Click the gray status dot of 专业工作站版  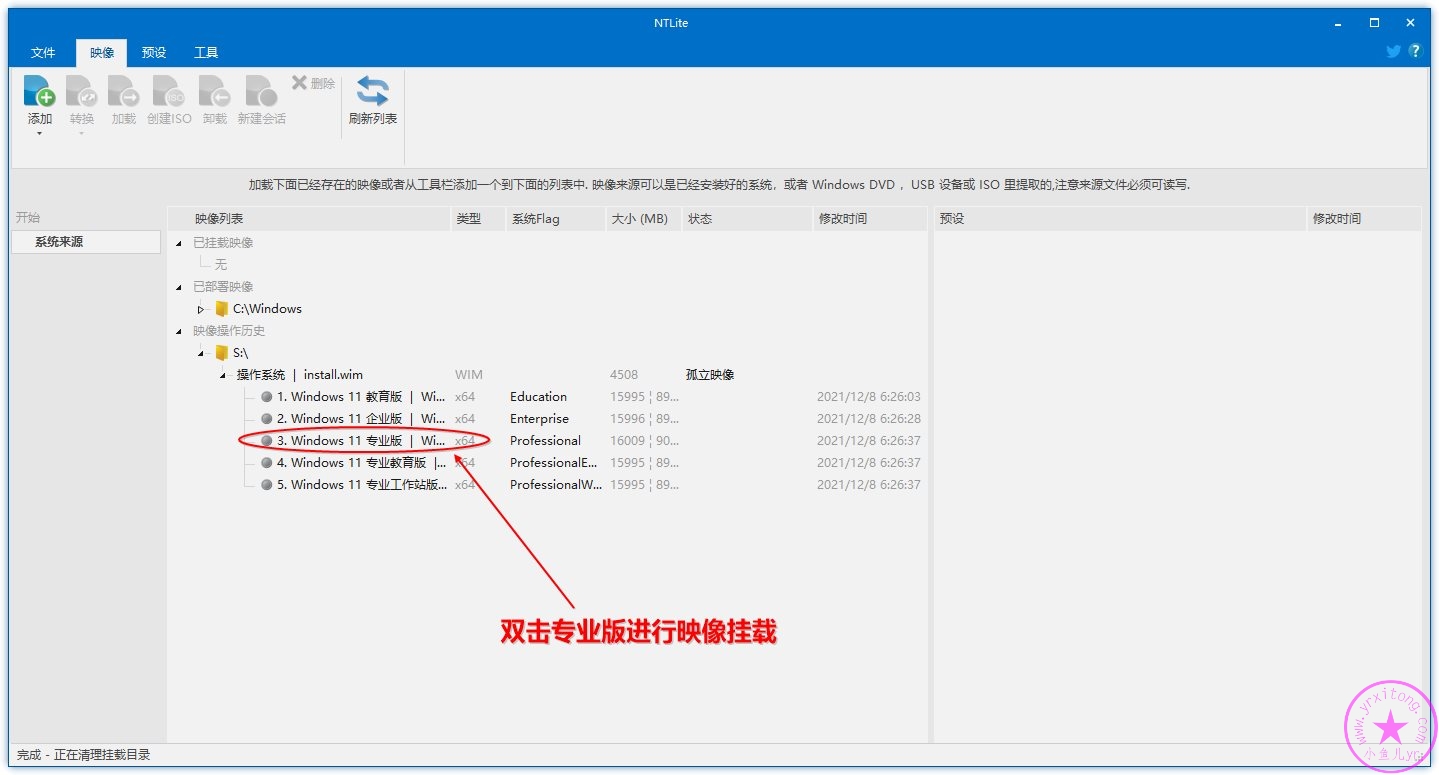(x=267, y=485)
